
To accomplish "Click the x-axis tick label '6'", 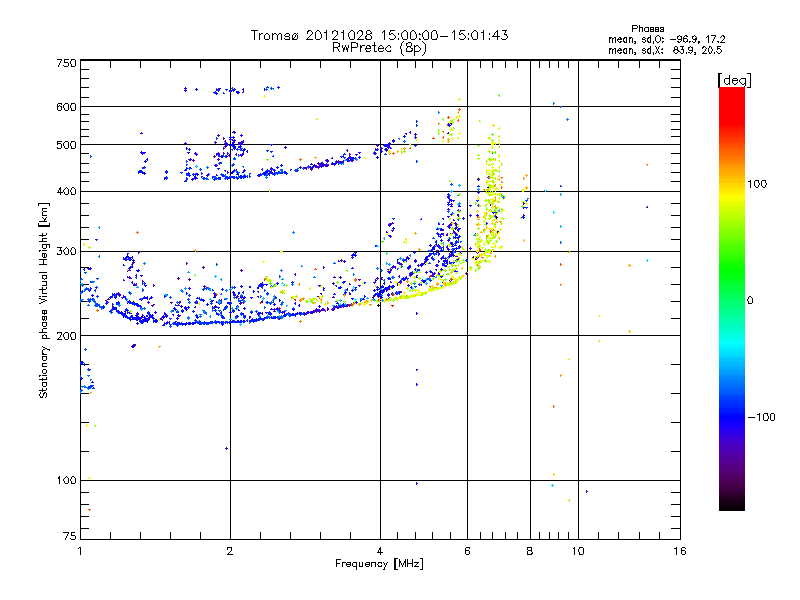I will click(467, 551).
